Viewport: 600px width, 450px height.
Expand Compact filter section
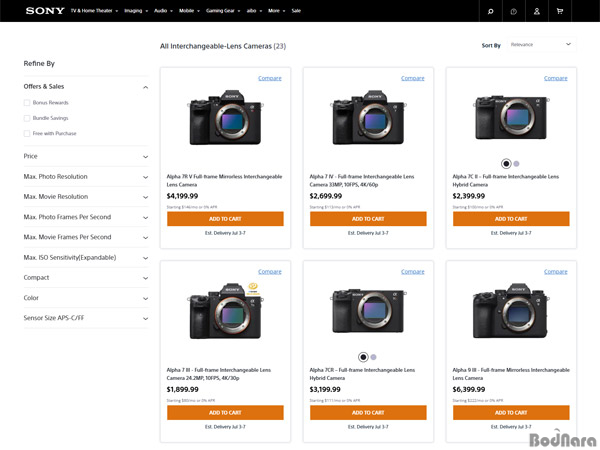(x=86, y=278)
